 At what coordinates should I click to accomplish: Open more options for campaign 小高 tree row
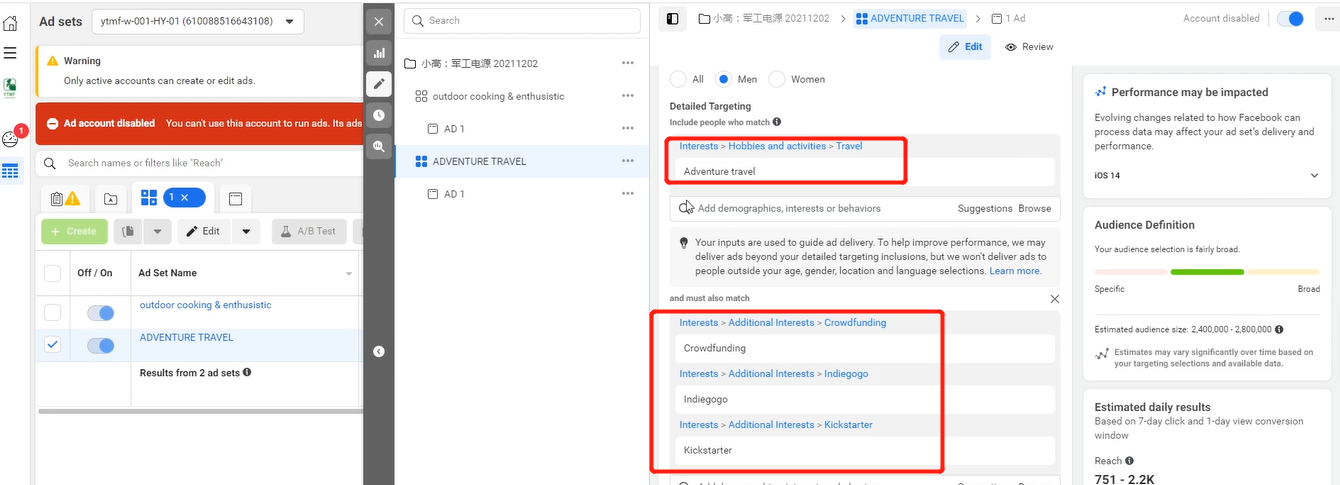pyautogui.click(x=627, y=63)
